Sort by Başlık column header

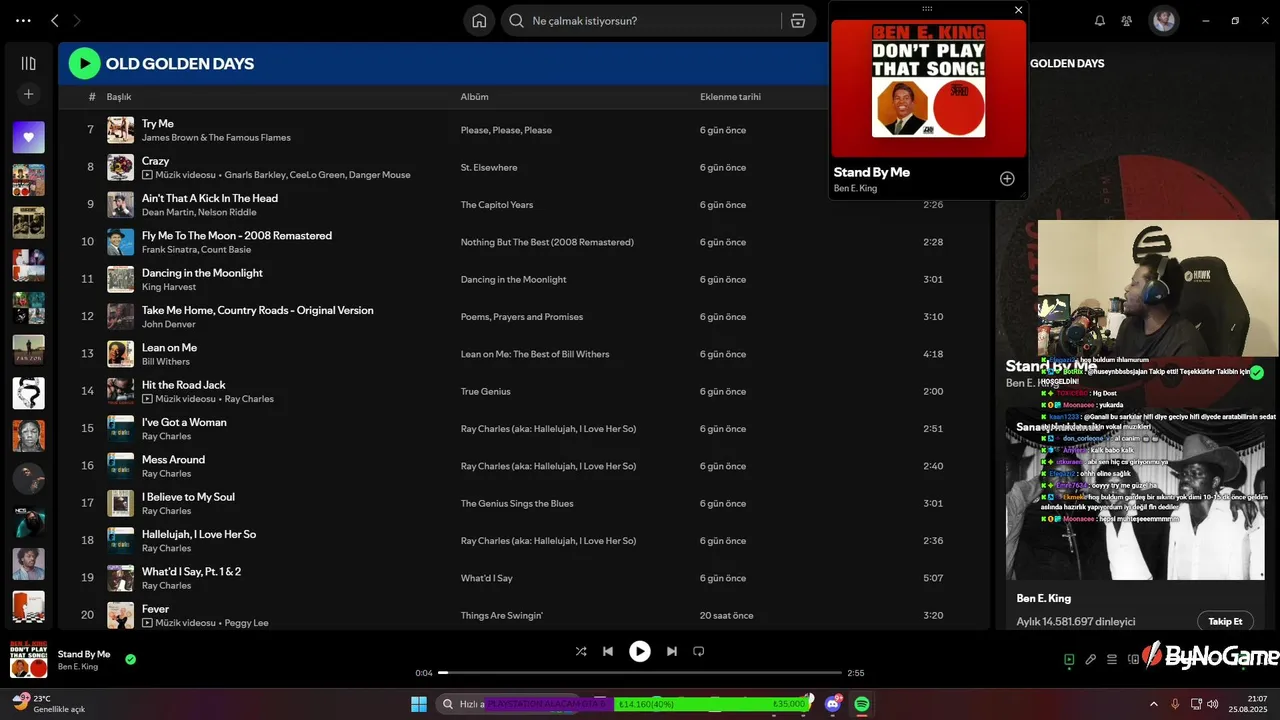point(119,97)
